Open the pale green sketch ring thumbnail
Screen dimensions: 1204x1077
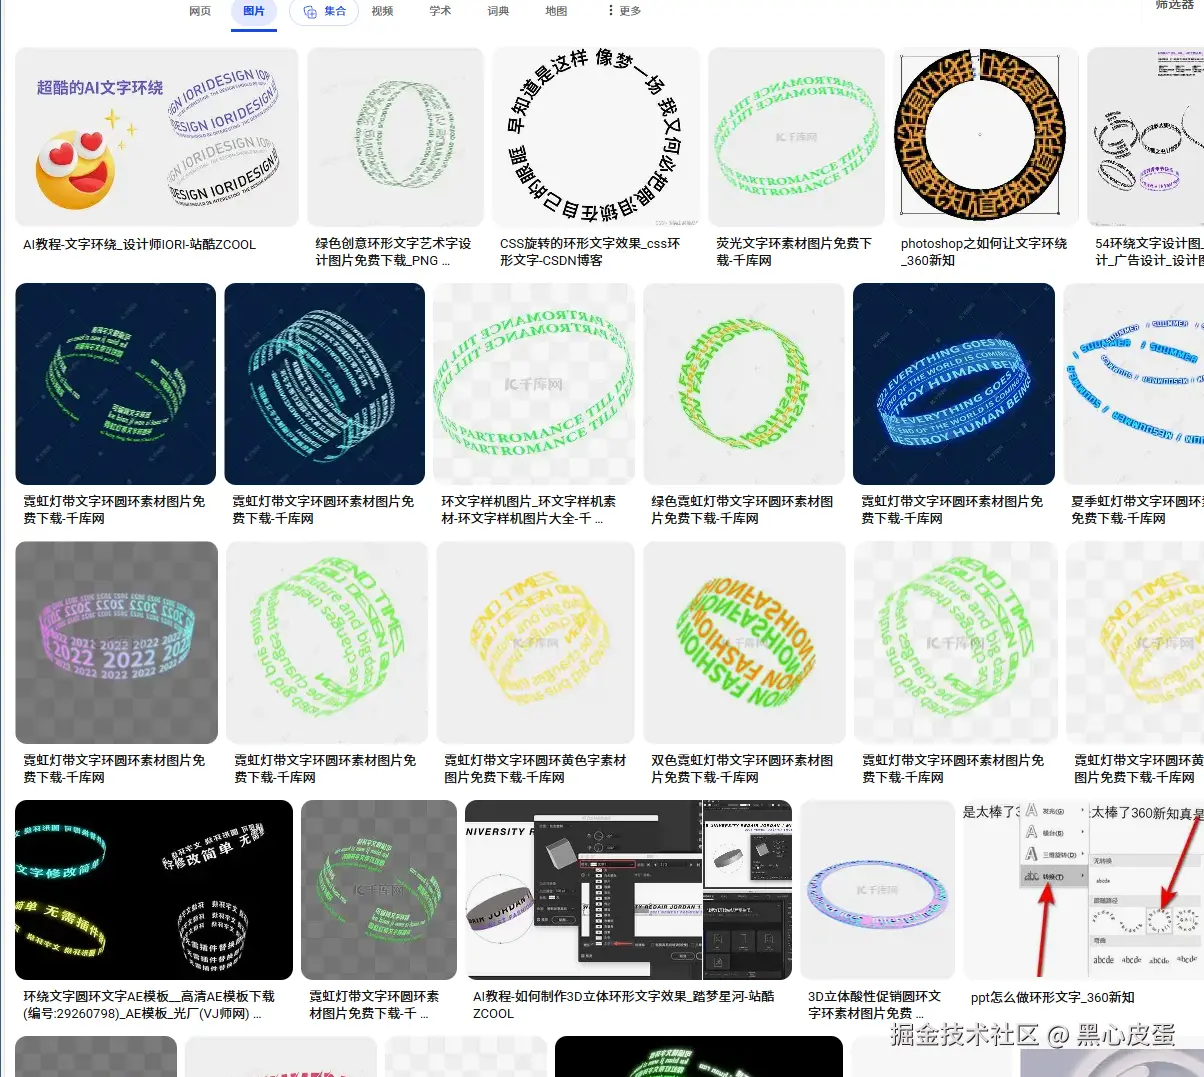pos(396,137)
